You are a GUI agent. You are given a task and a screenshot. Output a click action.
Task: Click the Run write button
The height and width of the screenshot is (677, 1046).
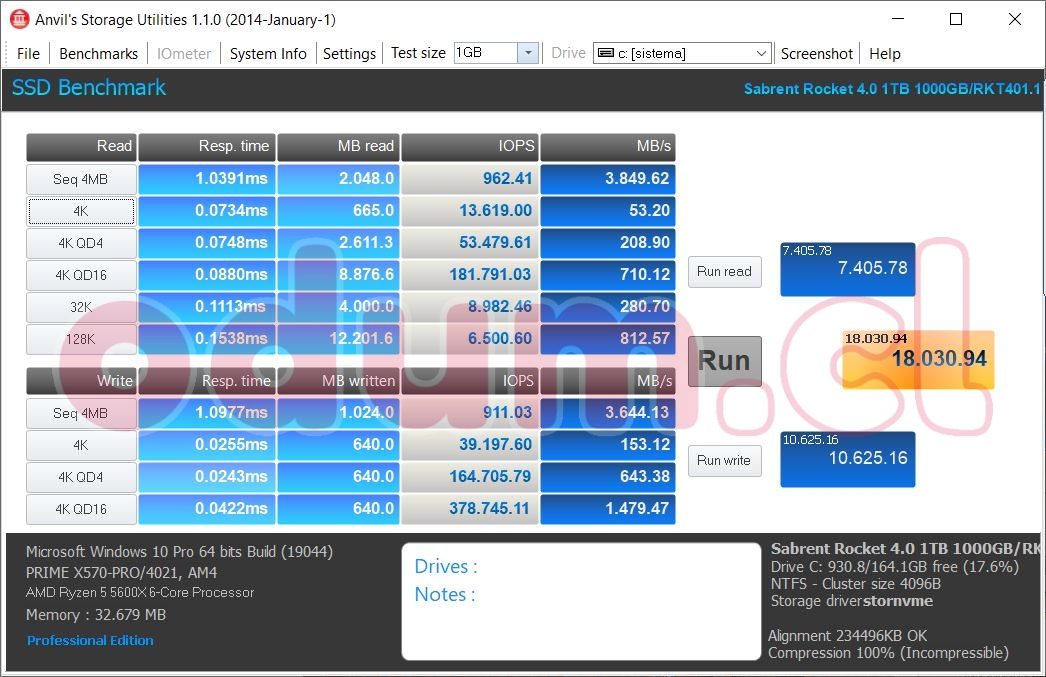click(724, 460)
